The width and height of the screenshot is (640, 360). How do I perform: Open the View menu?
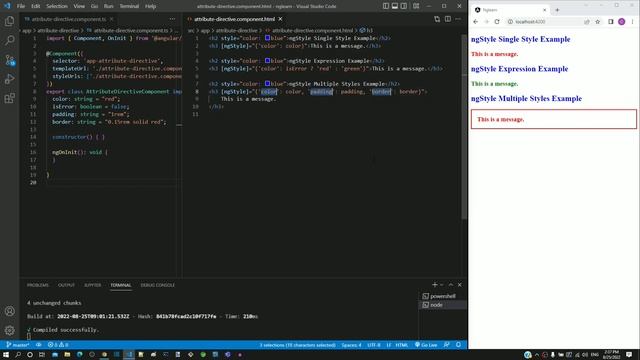79,6
